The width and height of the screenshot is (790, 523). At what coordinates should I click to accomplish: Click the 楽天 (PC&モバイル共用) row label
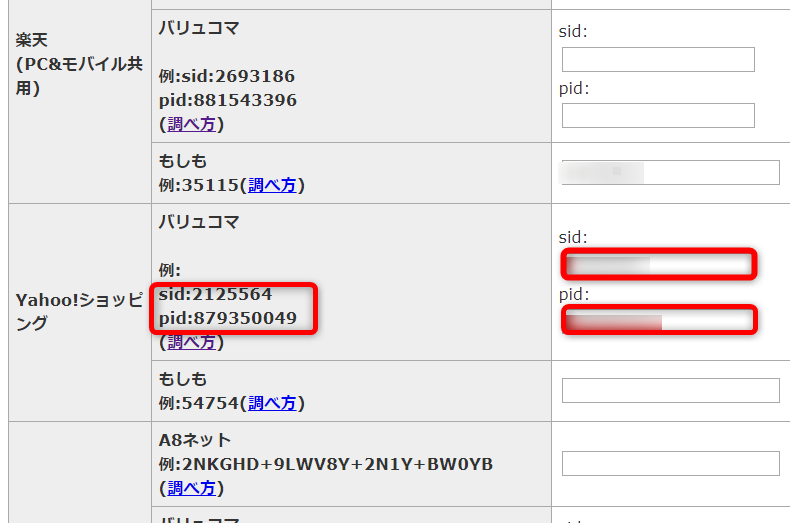(79, 64)
